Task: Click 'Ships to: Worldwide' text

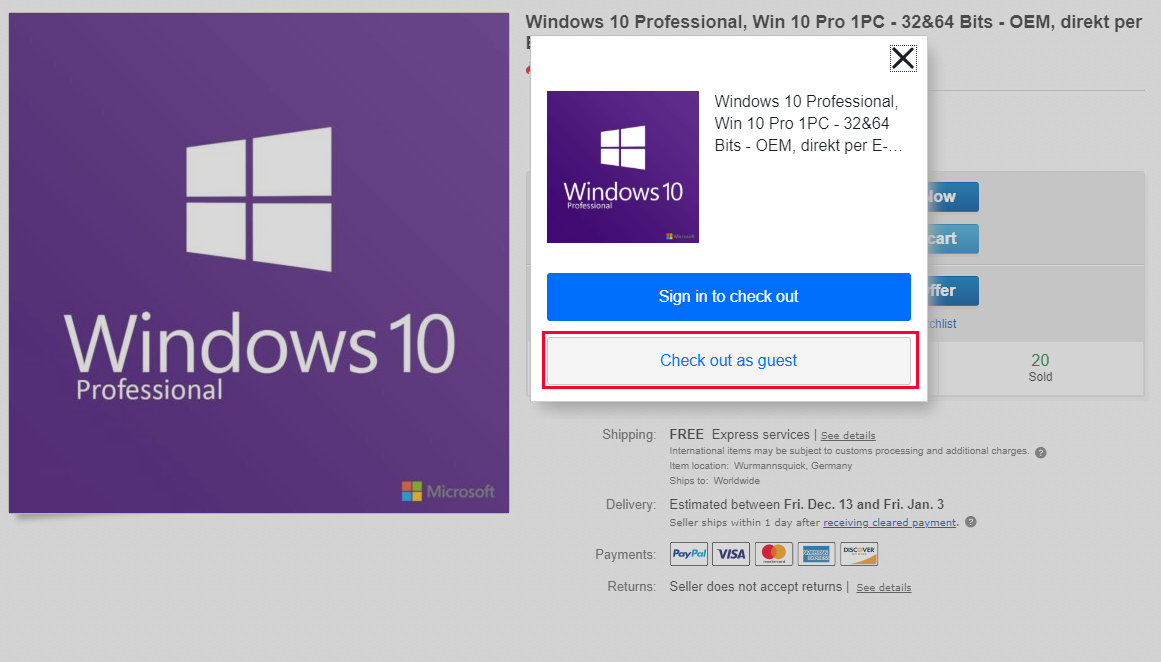Action: [x=715, y=481]
